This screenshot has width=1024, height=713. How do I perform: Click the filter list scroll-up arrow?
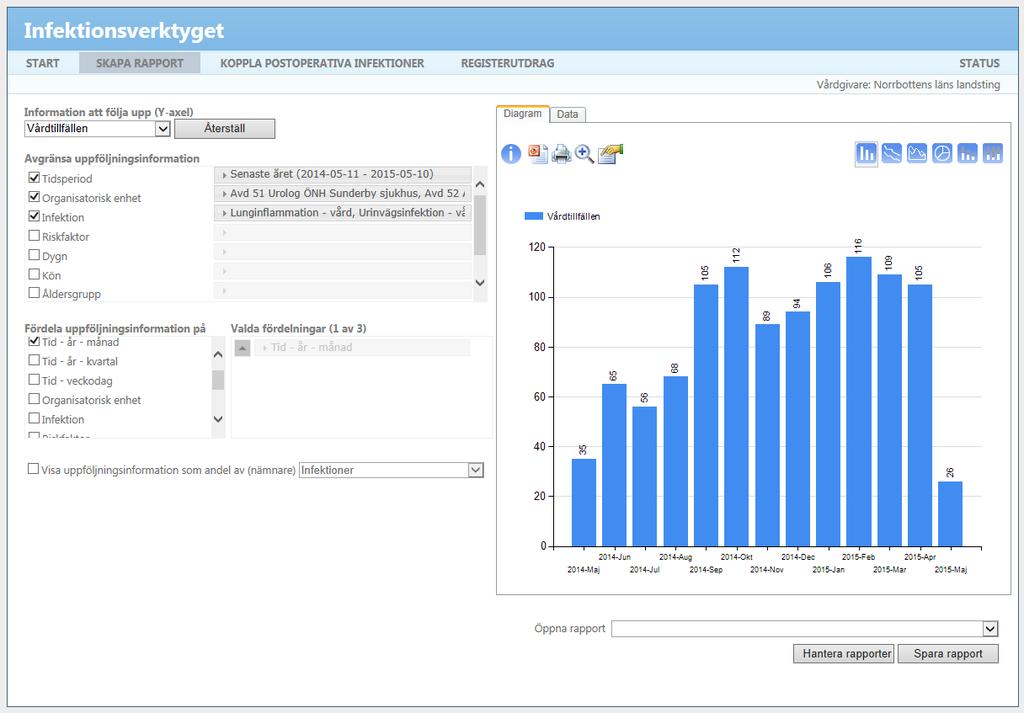point(480,184)
